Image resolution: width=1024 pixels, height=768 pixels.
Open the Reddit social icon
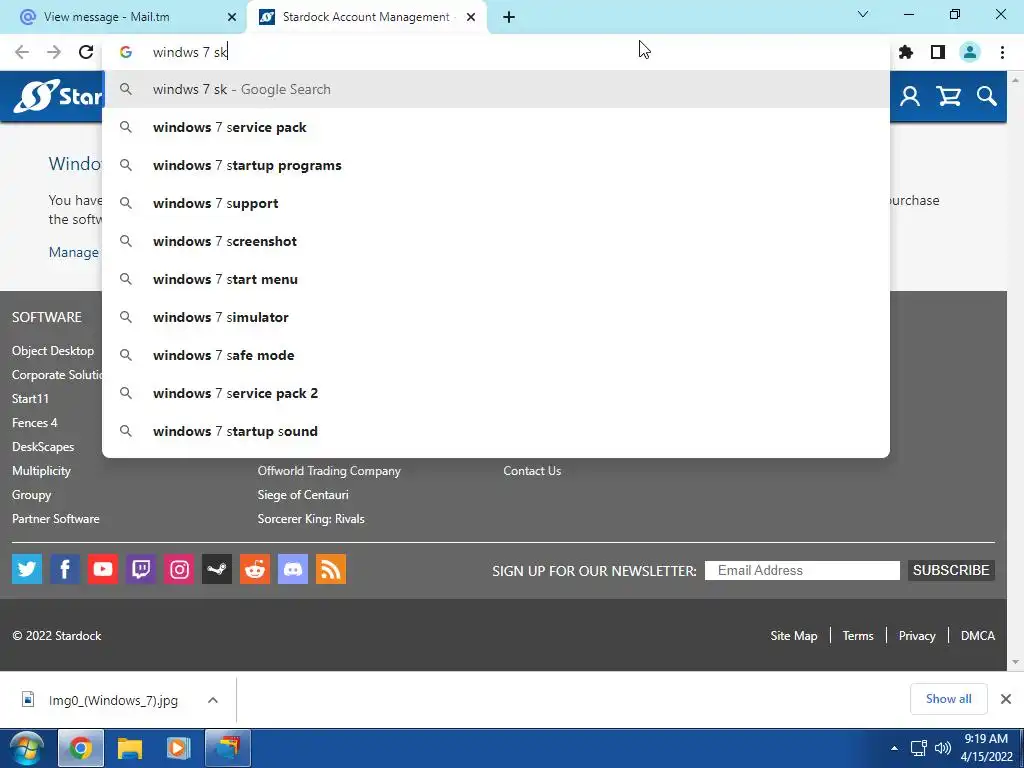click(x=255, y=569)
